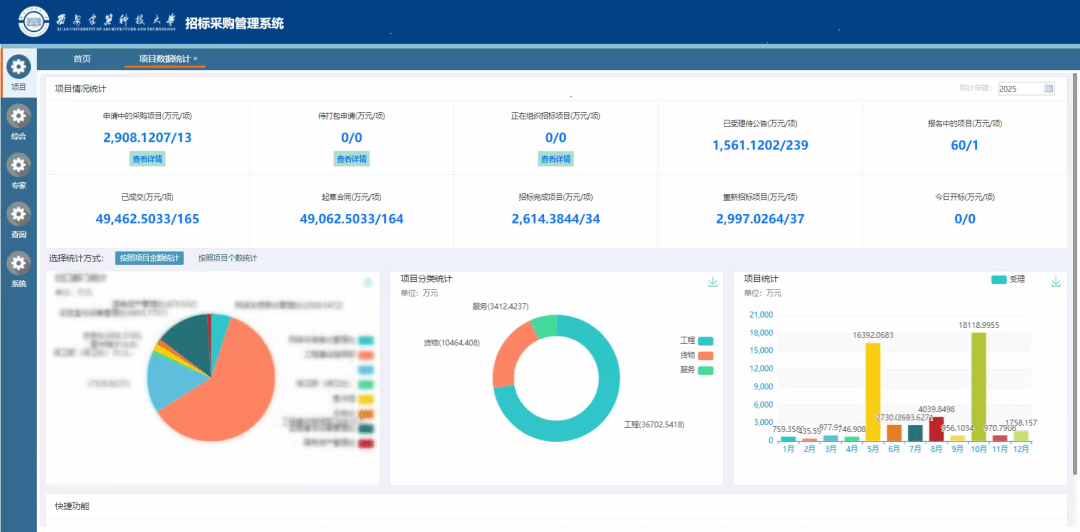1080x532 pixels.
Task: Download the 项目分类统计 chart image
Action: pyautogui.click(x=712, y=283)
